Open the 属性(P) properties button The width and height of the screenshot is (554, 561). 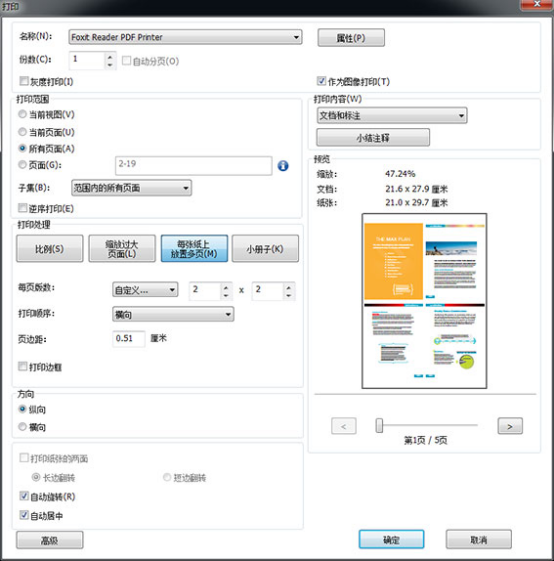351,38
